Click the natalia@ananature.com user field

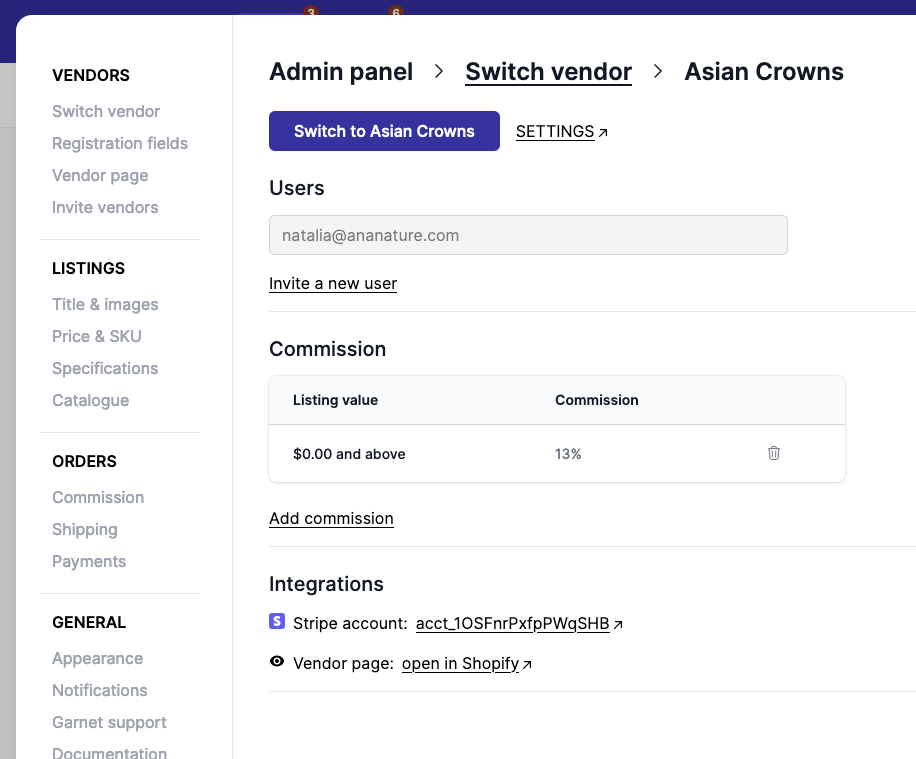pos(528,236)
